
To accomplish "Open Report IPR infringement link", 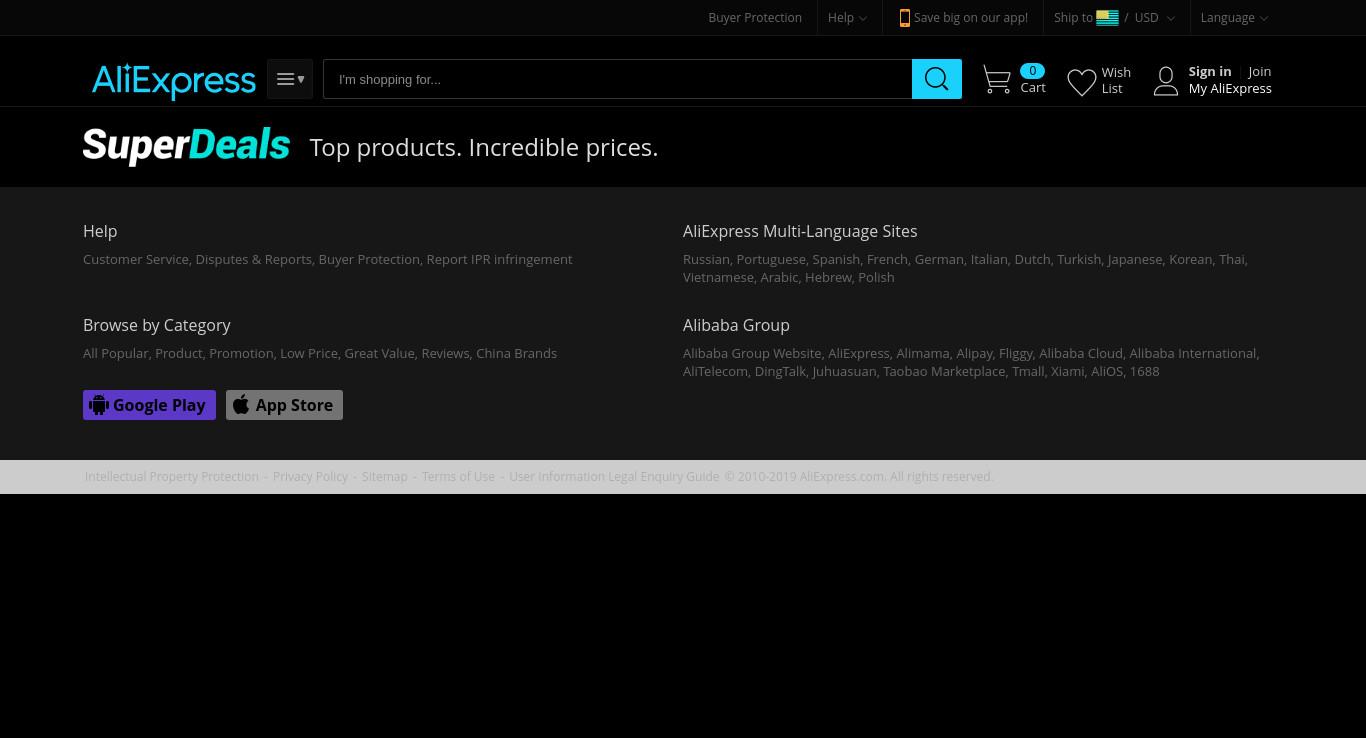I will pyautogui.click(x=499, y=259).
